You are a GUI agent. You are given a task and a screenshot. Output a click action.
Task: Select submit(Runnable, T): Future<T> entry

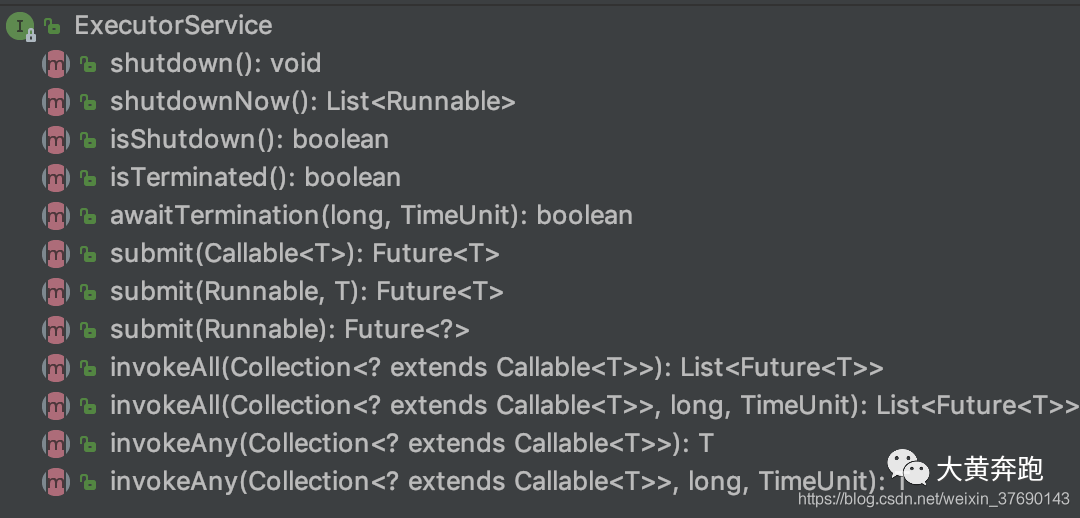coord(307,292)
